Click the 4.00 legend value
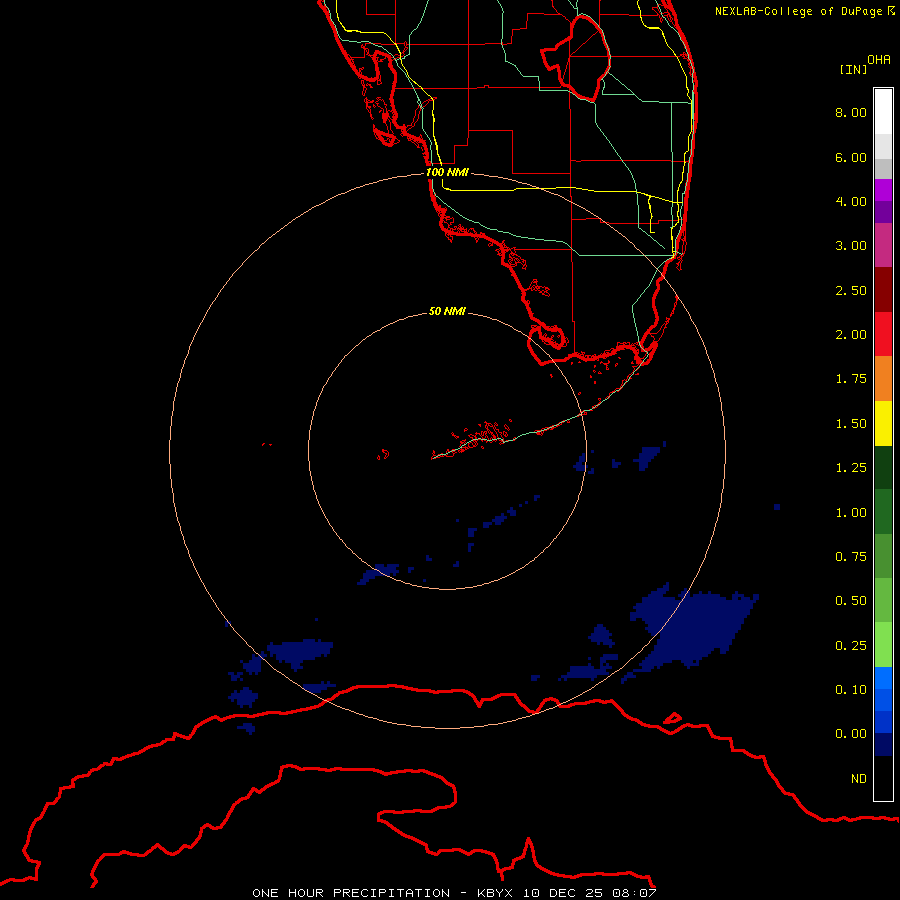The width and height of the screenshot is (900, 900). point(851,201)
